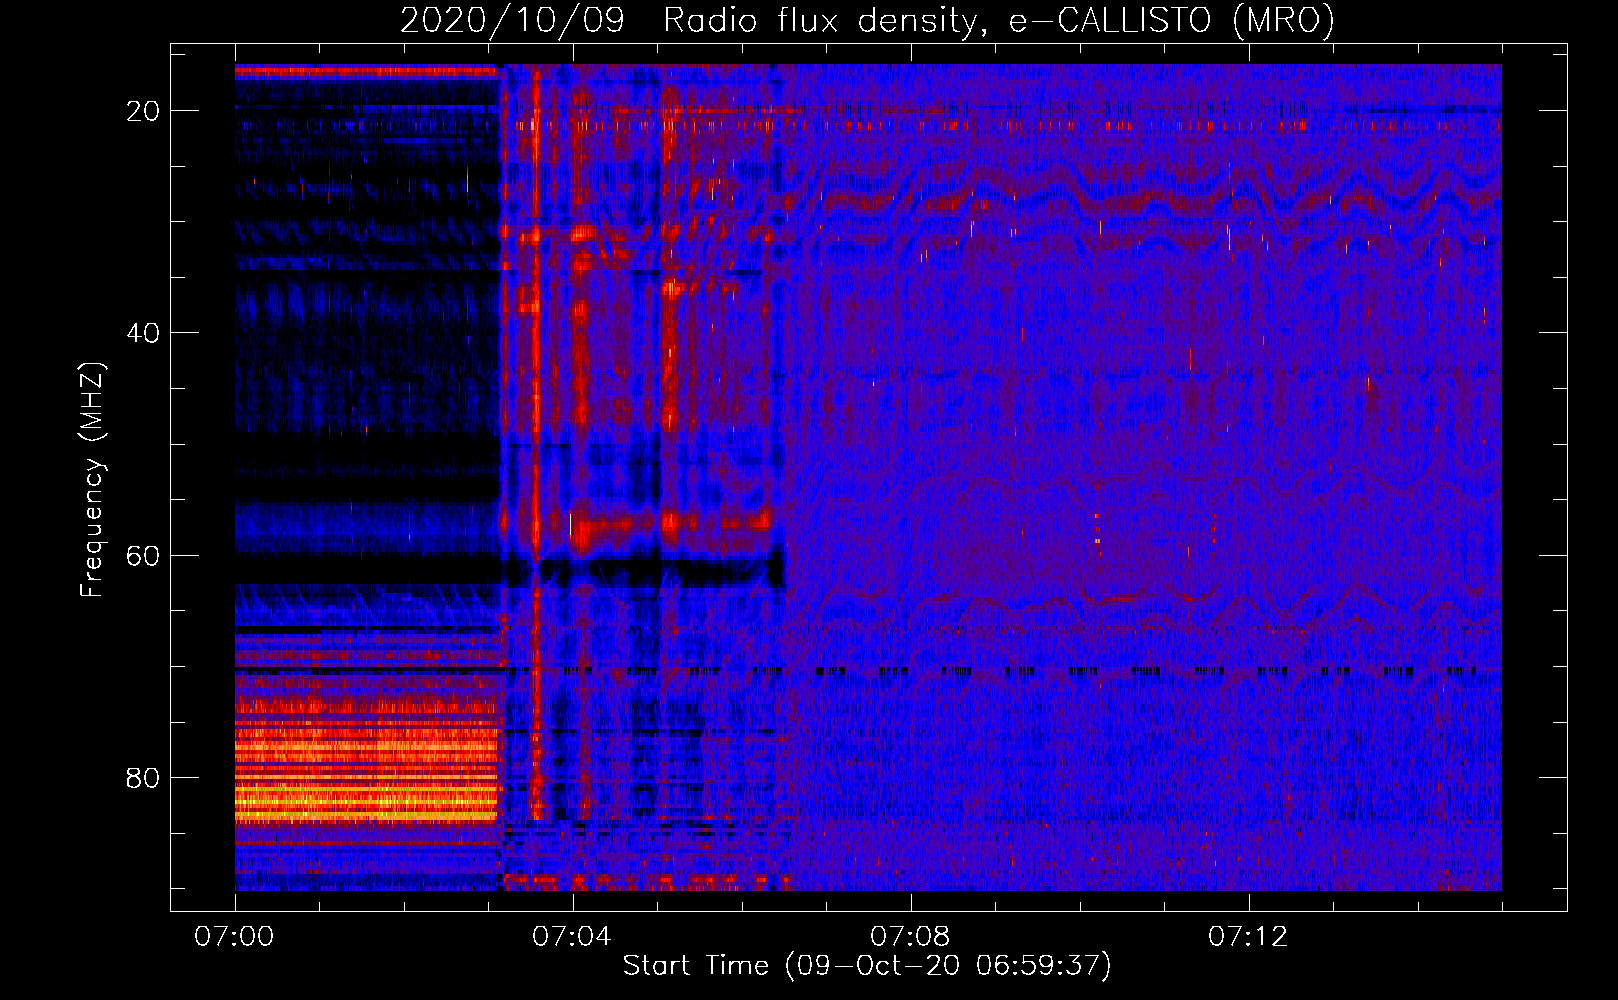Click the "Start Time (09-Oct-20 06:59:37)" axis label

(867, 966)
